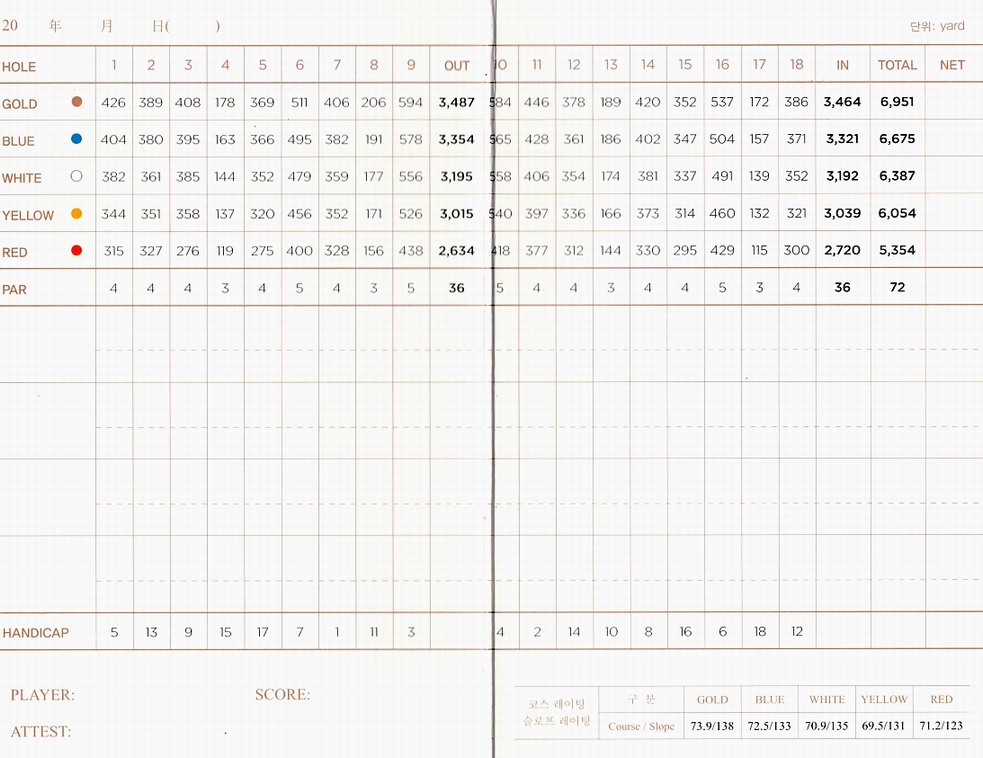Click the par total value 72
The height and width of the screenshot is (758, 983).
point(897,287)
